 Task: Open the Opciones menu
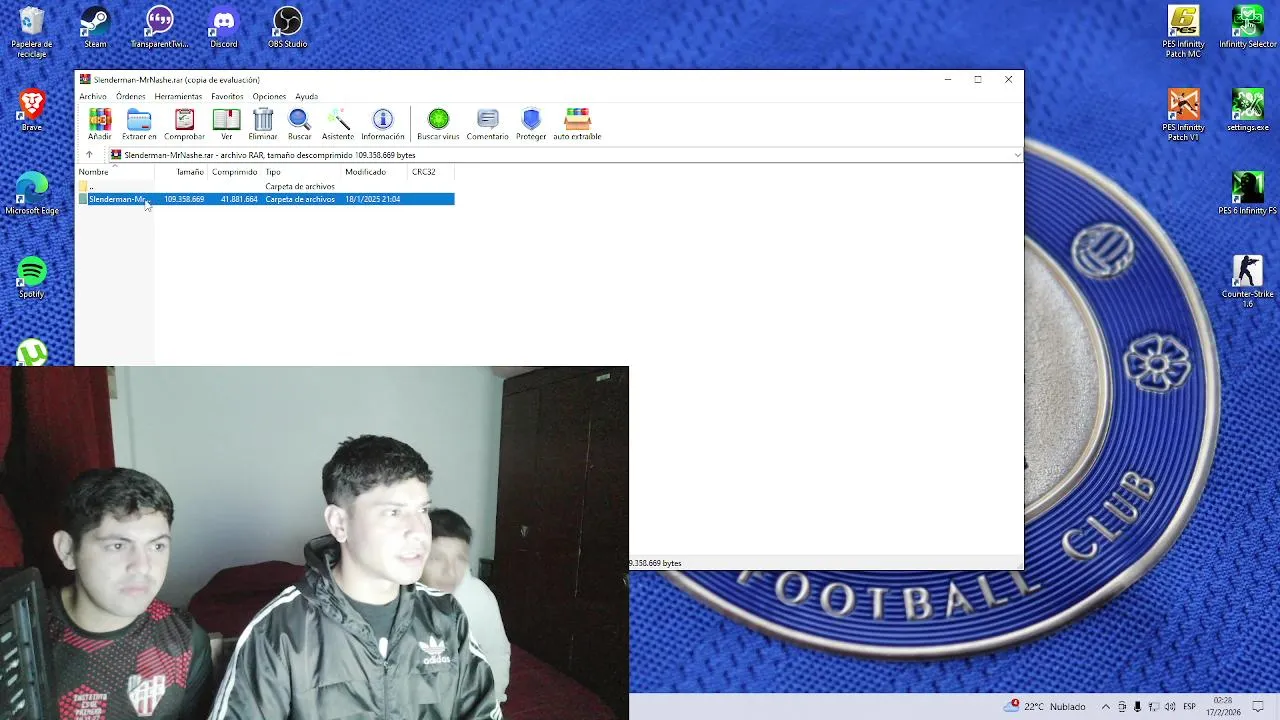tap(269, 97)
